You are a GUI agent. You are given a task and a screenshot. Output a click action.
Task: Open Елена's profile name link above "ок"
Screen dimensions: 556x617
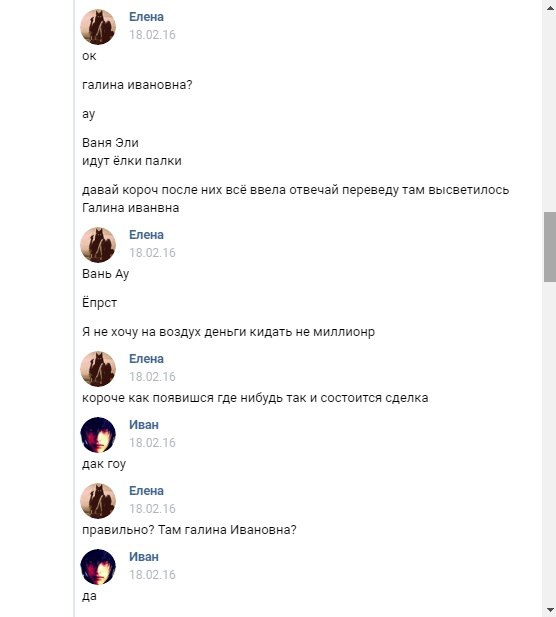tap(146, 17)
